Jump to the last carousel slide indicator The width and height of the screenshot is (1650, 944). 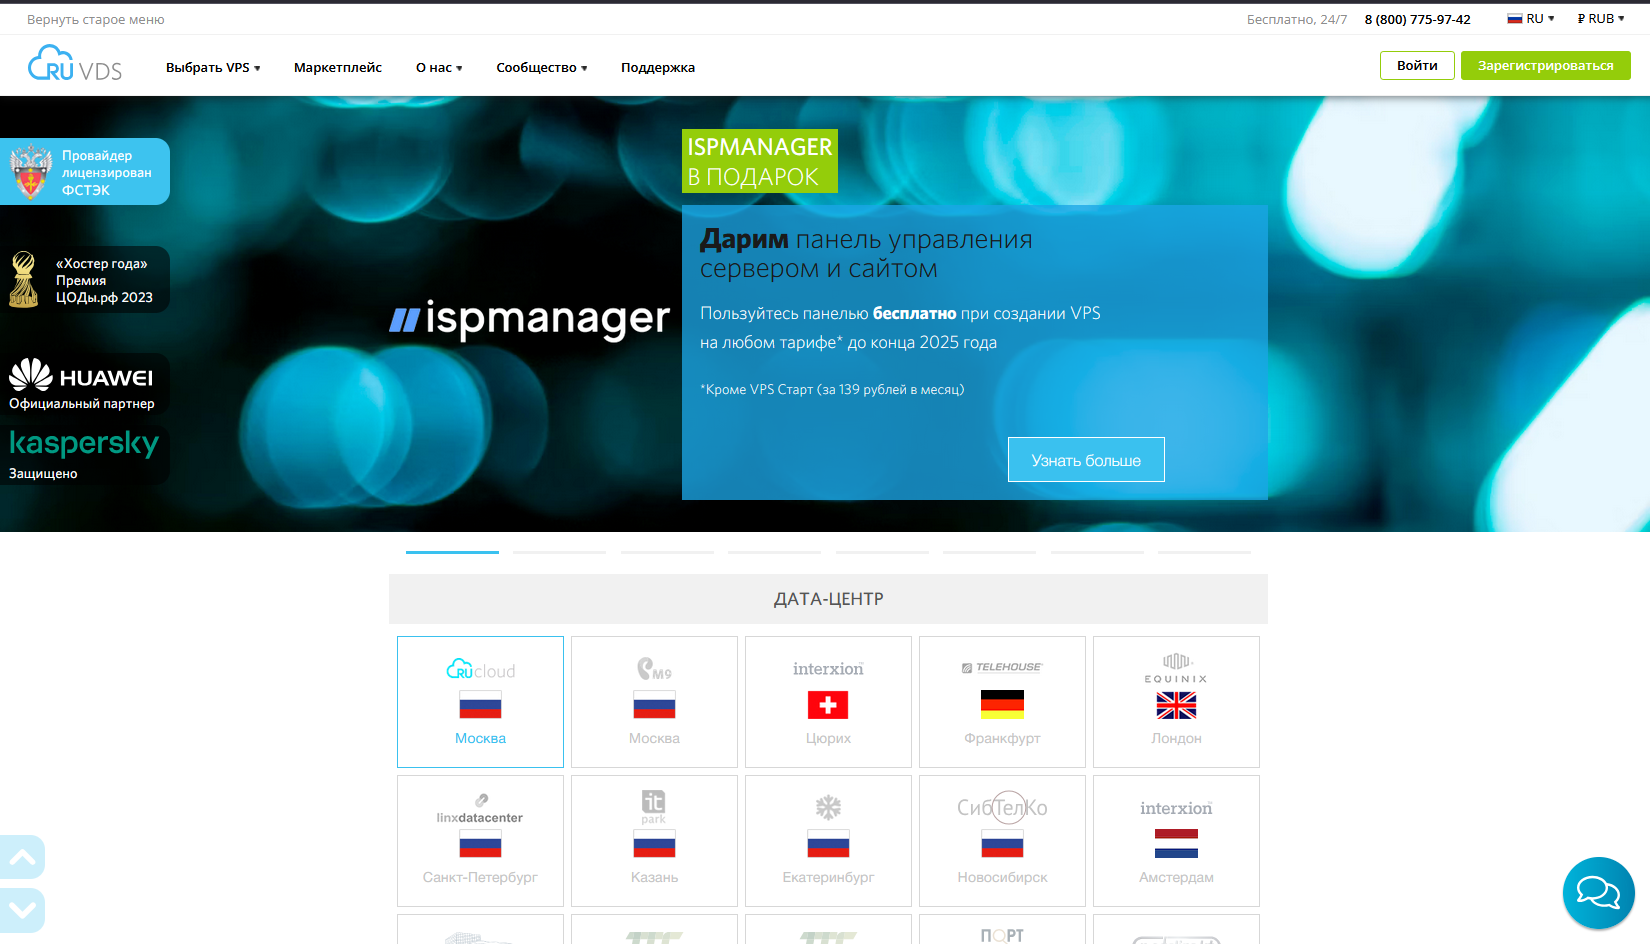pyautogui.click(x=1204, y=552)
